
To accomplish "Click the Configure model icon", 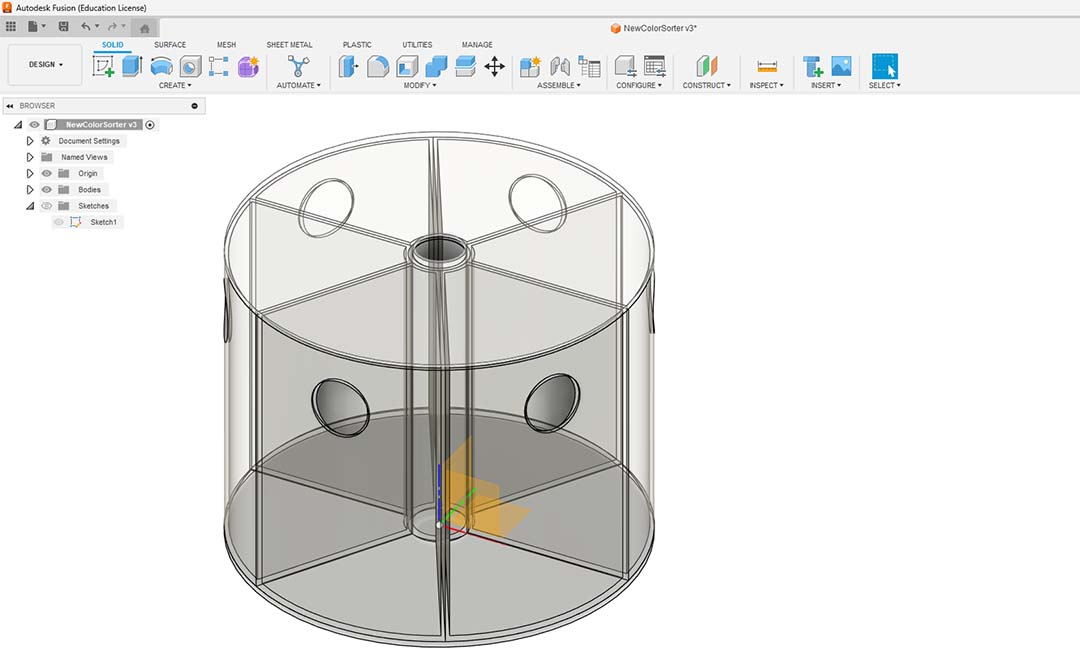I will [625, 67].
